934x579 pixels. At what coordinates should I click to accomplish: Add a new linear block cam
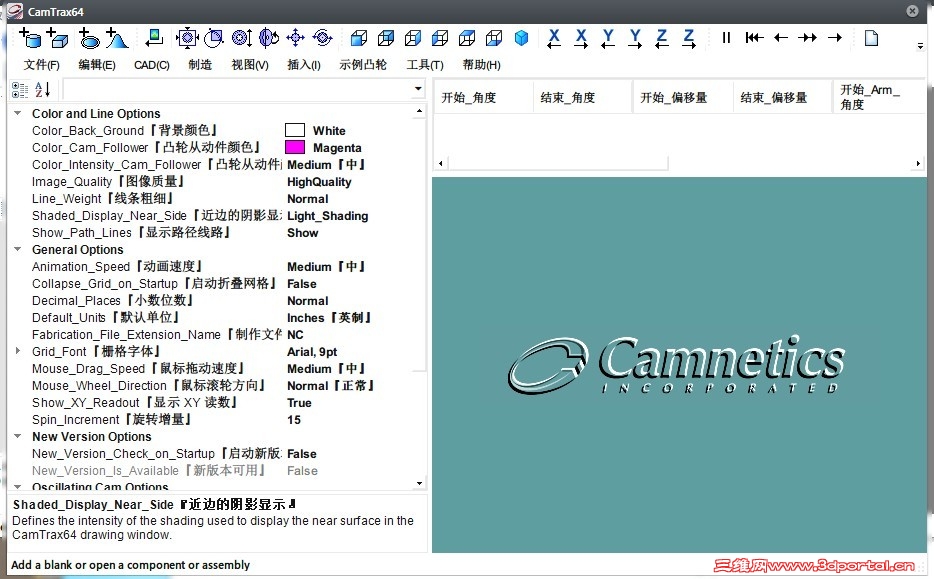[x=57, y=38]
